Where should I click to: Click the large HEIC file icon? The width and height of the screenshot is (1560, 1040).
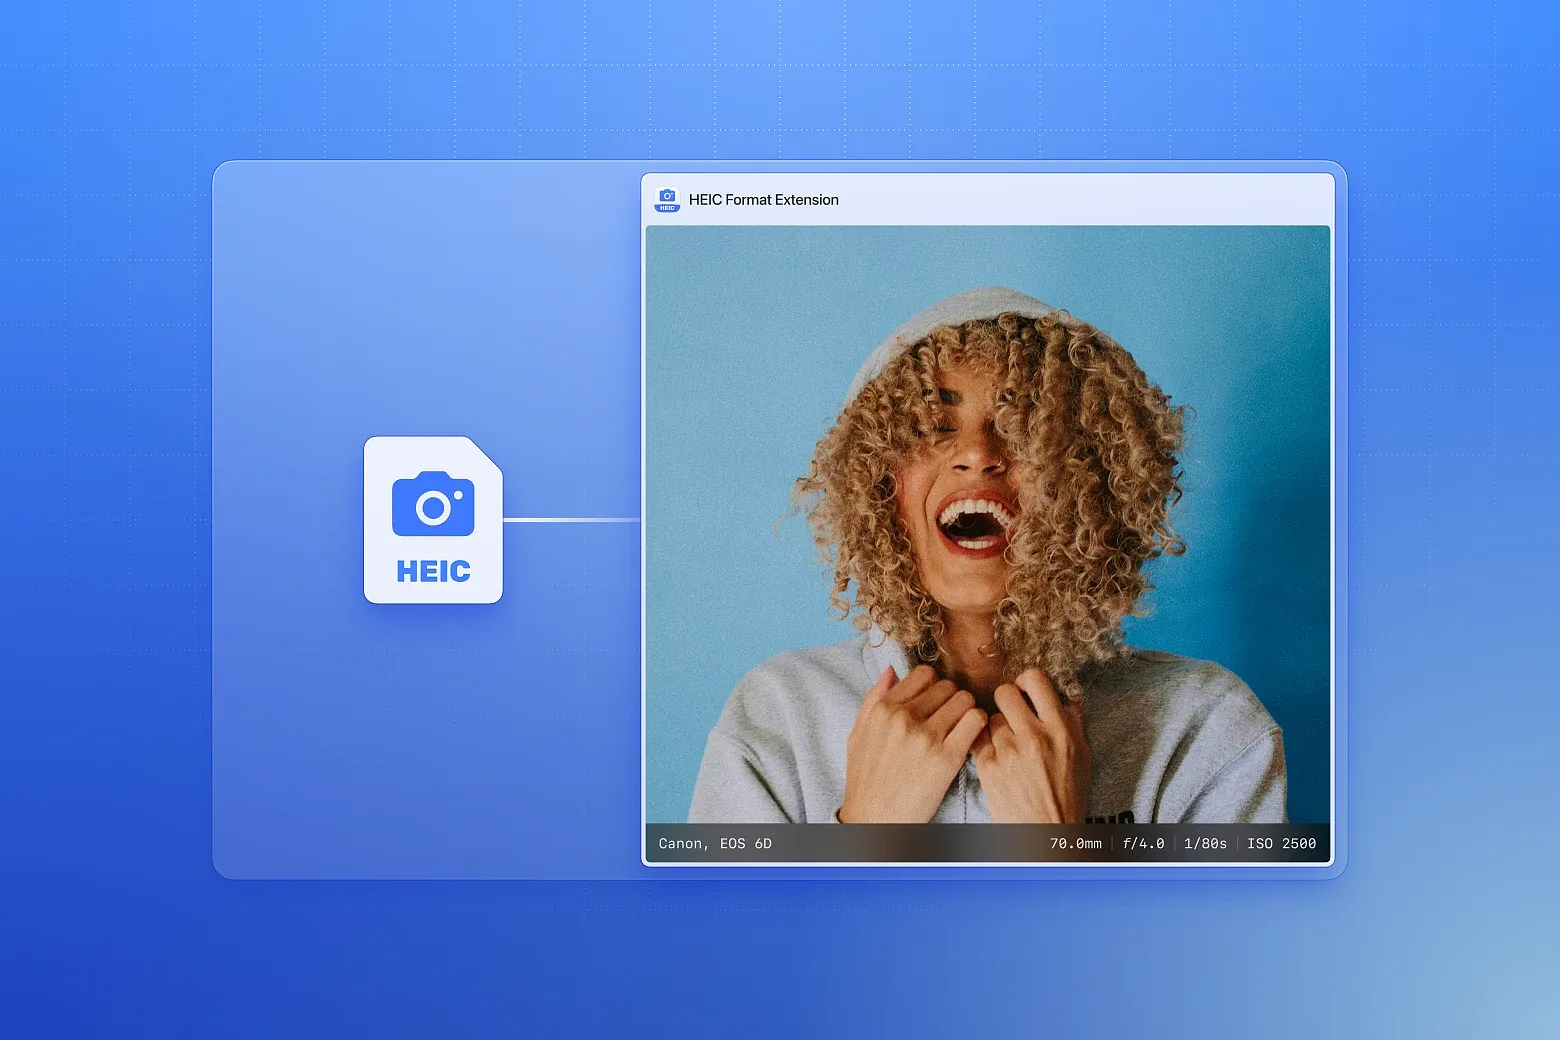click(x=432, y=520)
